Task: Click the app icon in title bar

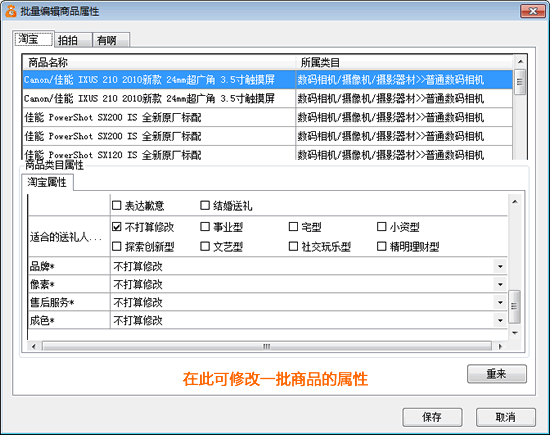Action: coord(11,11)
